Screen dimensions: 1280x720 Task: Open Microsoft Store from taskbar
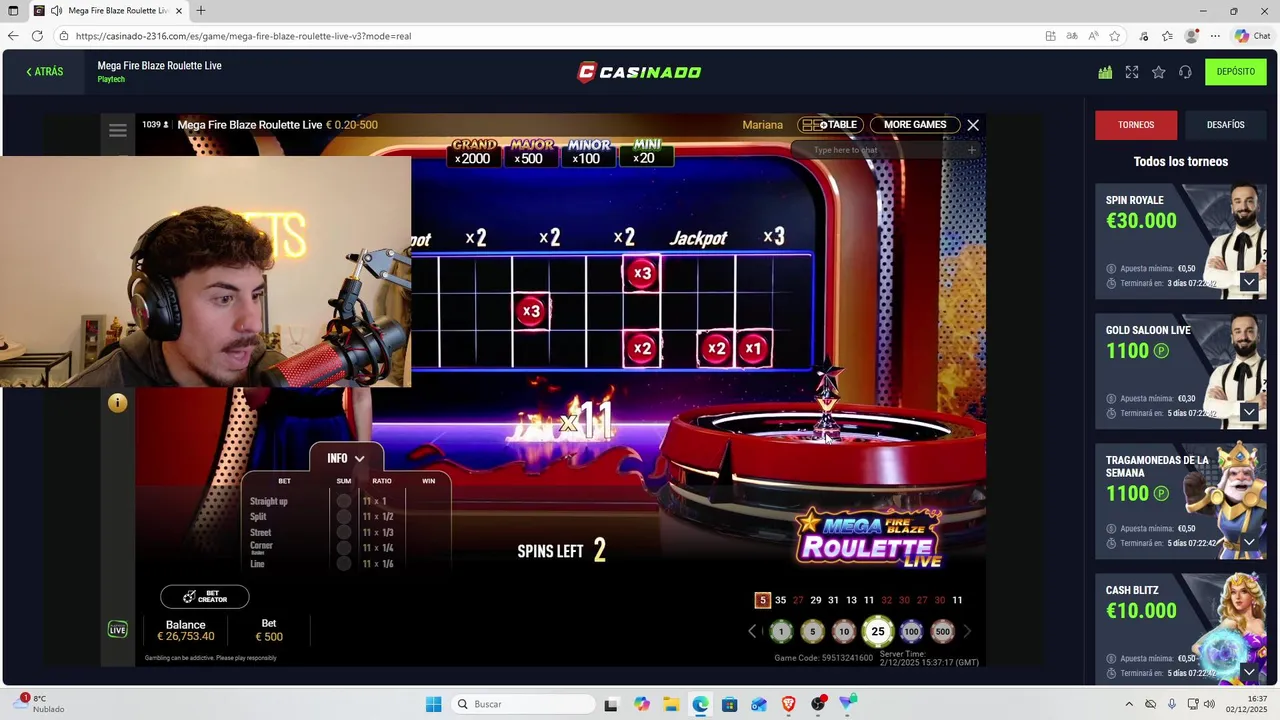tap(729, 704)
